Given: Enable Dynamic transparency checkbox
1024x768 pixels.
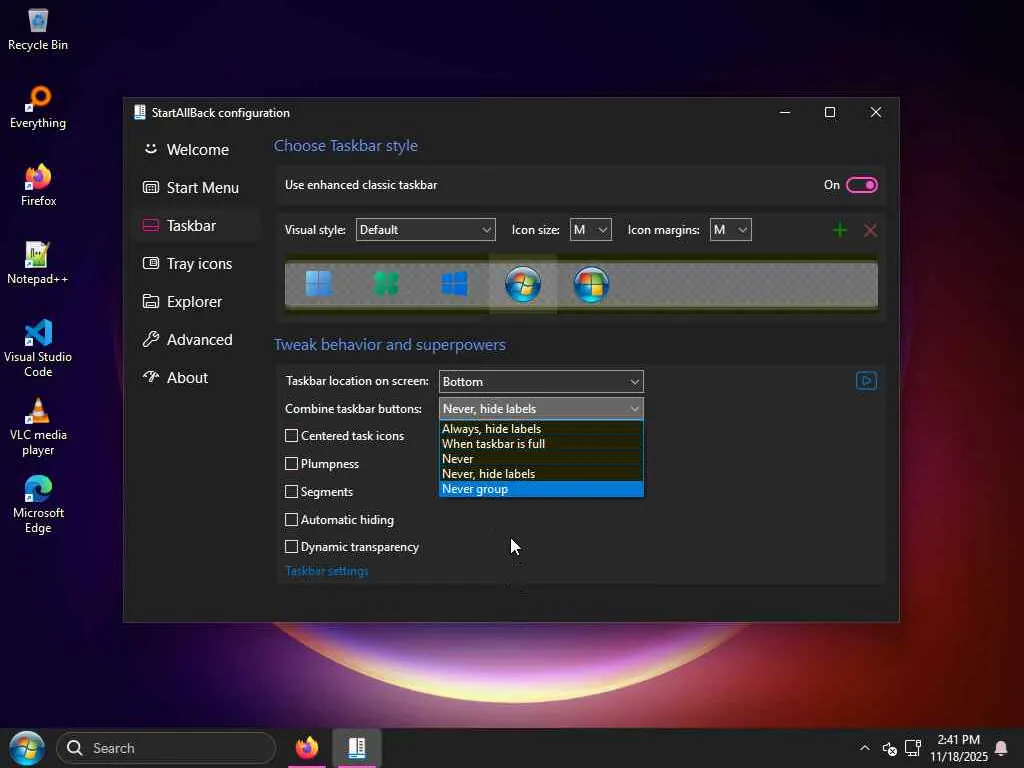Looking at the screenshot, I should pos(291,547).
